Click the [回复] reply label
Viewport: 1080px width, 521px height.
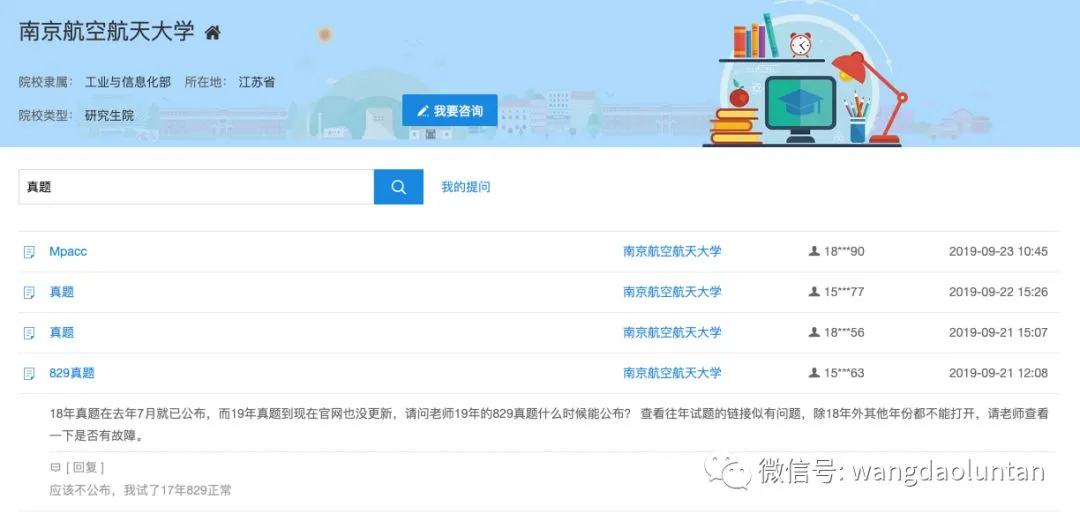click(85, 468)
